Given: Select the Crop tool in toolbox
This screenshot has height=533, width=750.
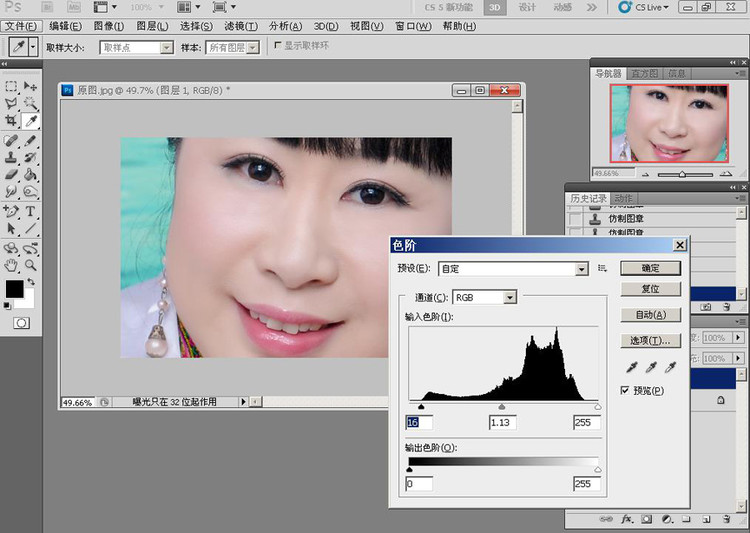Looking at the screenshot, I should tap(11, 120).
